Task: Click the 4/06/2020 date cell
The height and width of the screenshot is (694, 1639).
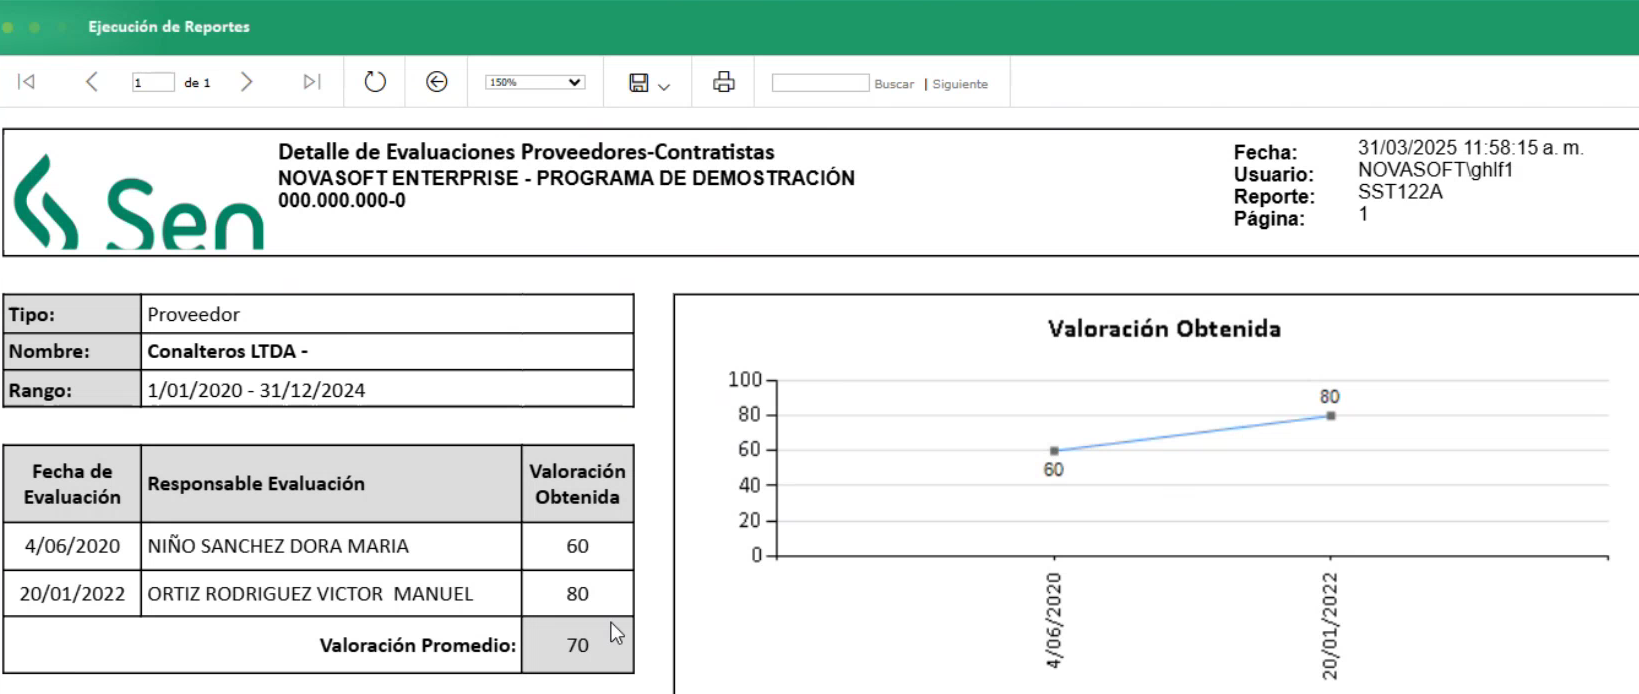Action: (72, 546)
